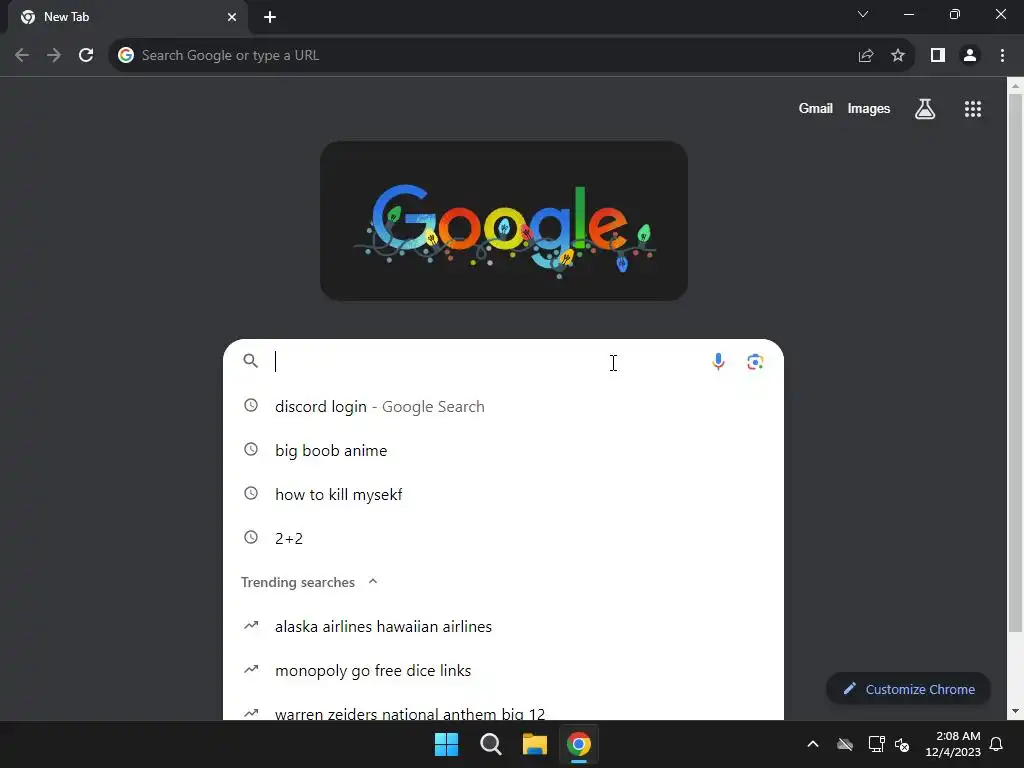1024x768 pixels.
Task: Choose 'alaska airlines hawaiian airlines' trending search
Action: [503, 626]
